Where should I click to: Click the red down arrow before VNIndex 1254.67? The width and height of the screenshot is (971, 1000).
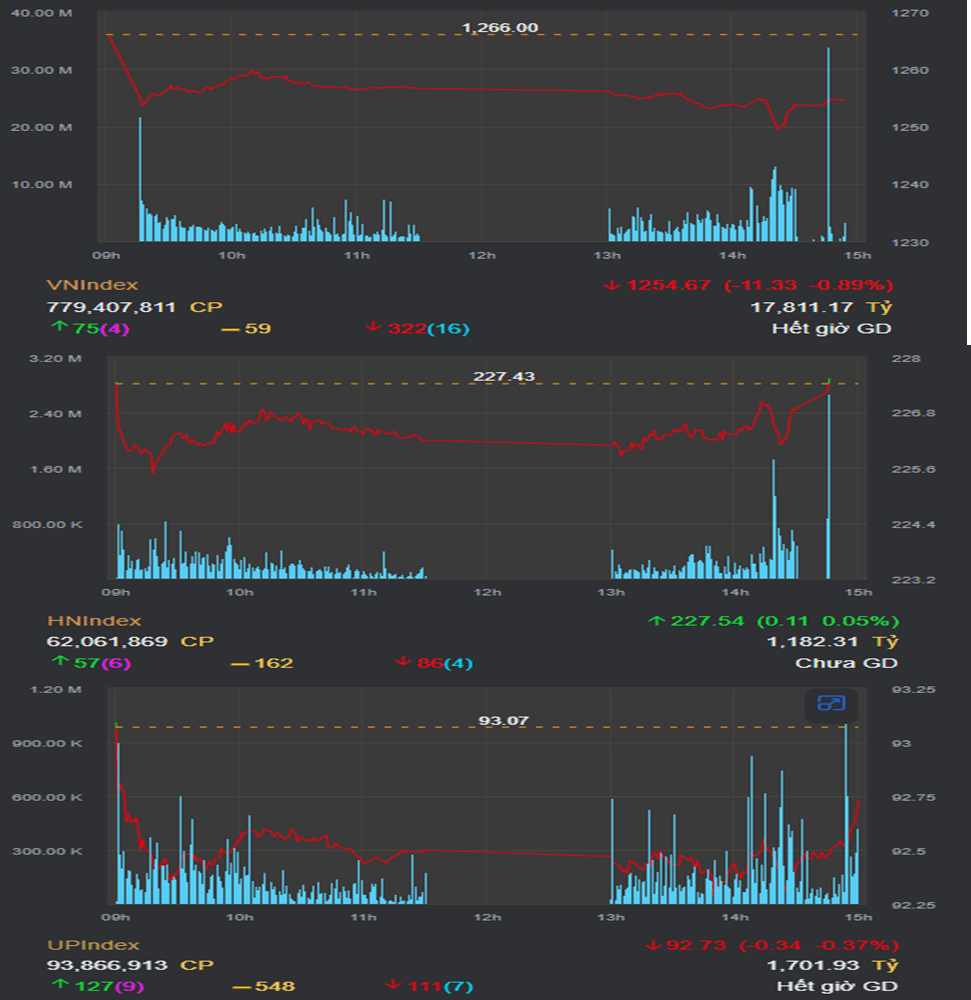[x=612, y=285]
